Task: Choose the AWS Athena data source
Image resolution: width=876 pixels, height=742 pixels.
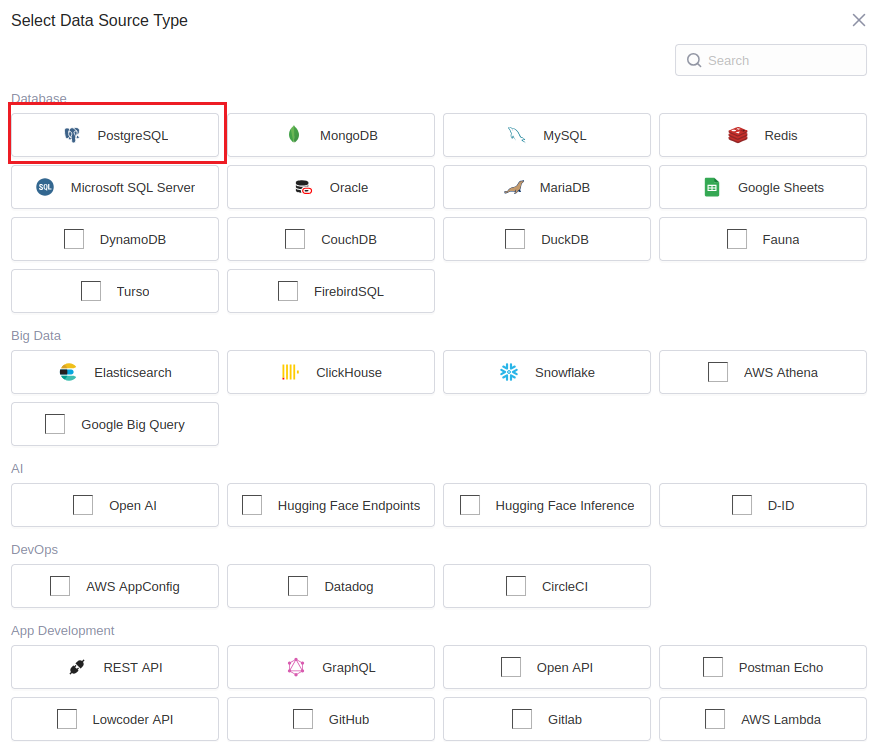Action: (763, 372)
